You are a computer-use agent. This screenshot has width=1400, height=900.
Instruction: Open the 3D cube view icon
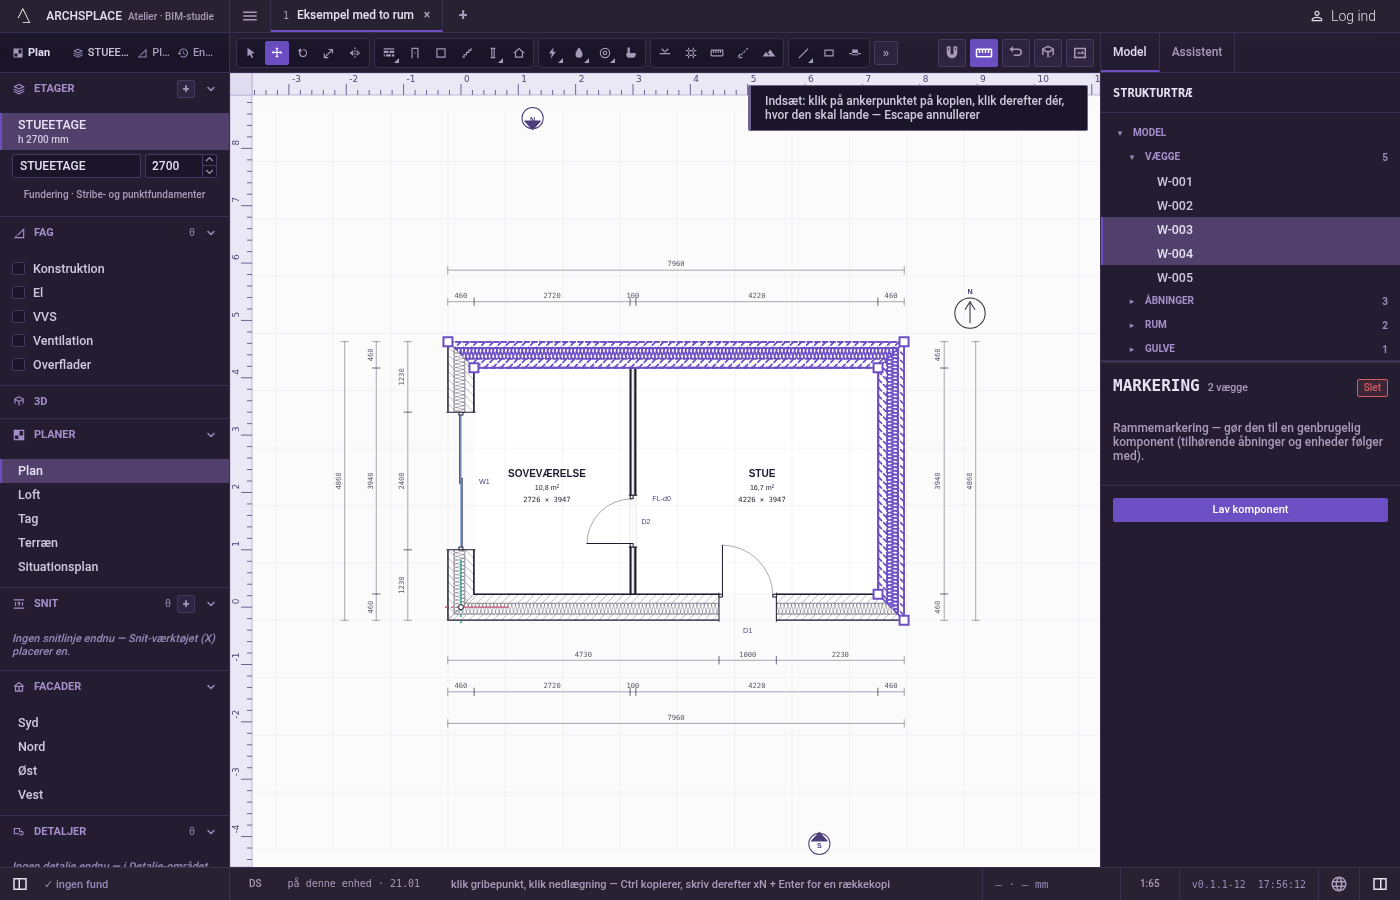(x=1048, y=53)
